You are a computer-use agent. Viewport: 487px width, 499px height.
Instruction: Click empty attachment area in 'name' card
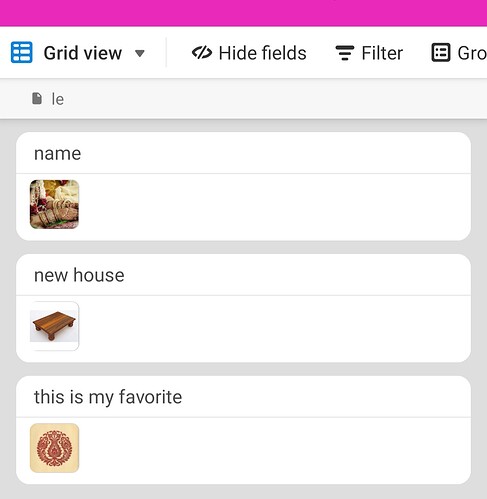pos(275,204)
